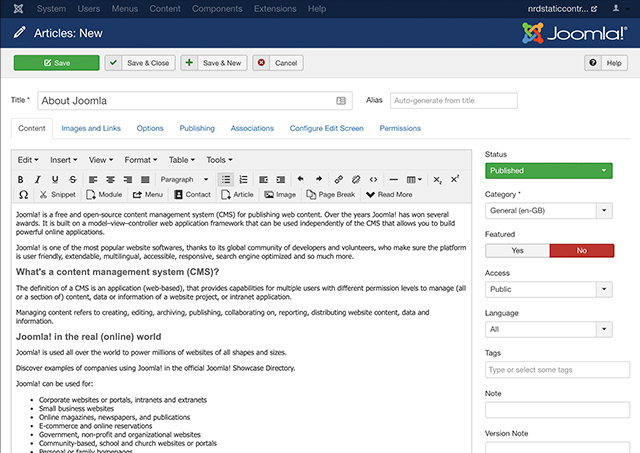
Task: Toggle numbered list
Action: click(x=243, y=180)
